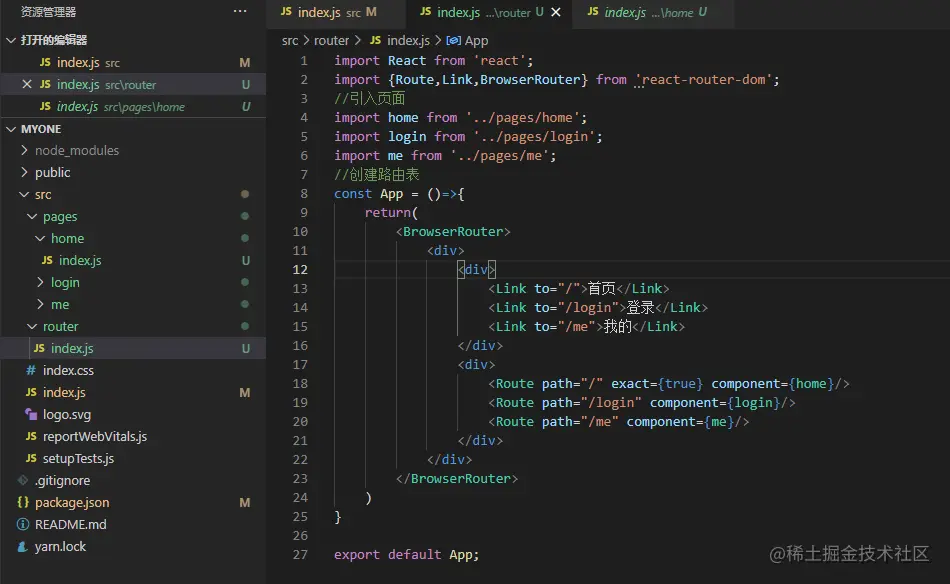Click line number 1 in the gutter

[304, 61]
